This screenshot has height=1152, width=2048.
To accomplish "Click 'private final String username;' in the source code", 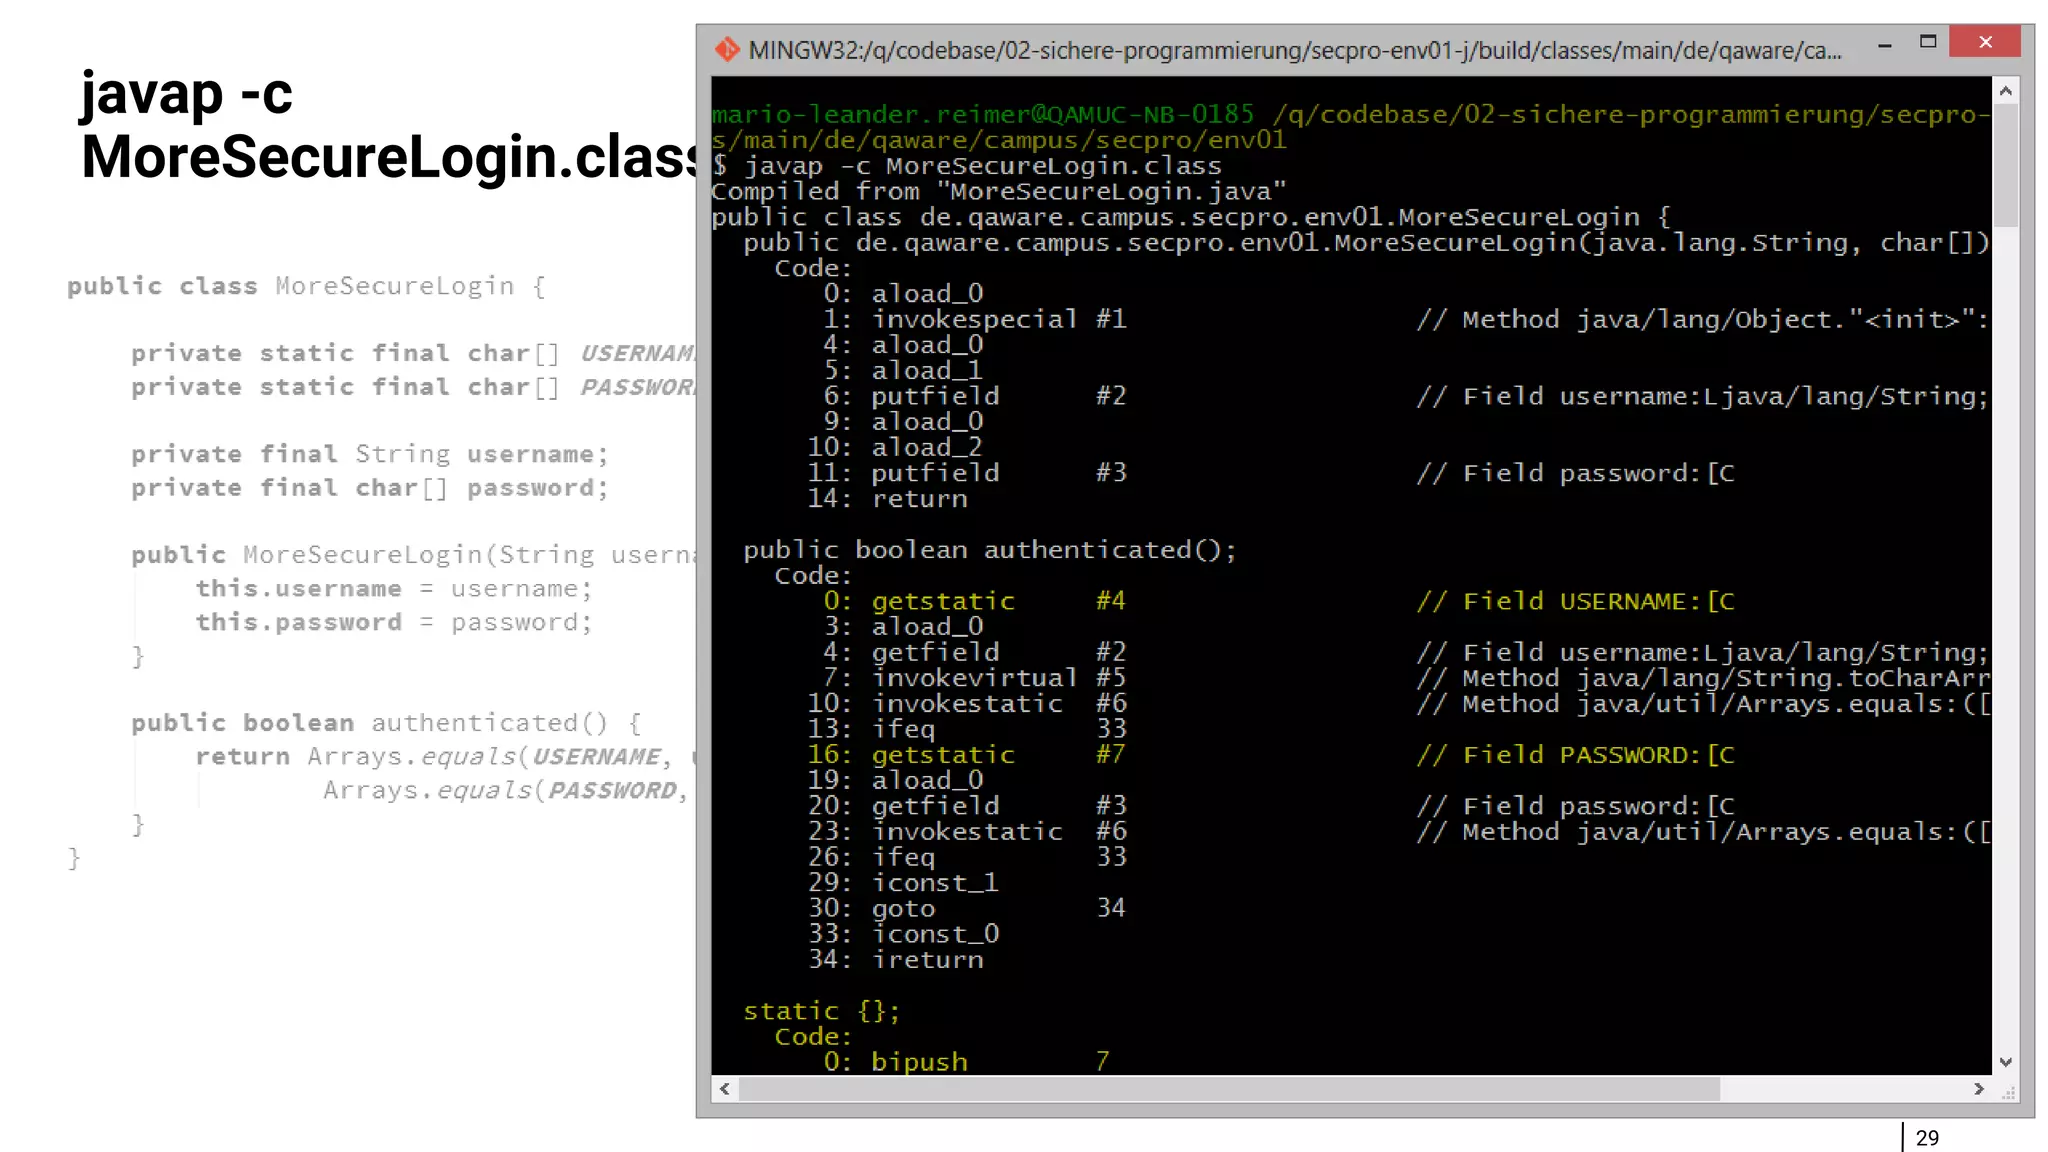I will pyautogui.click(x=370, y=454).
